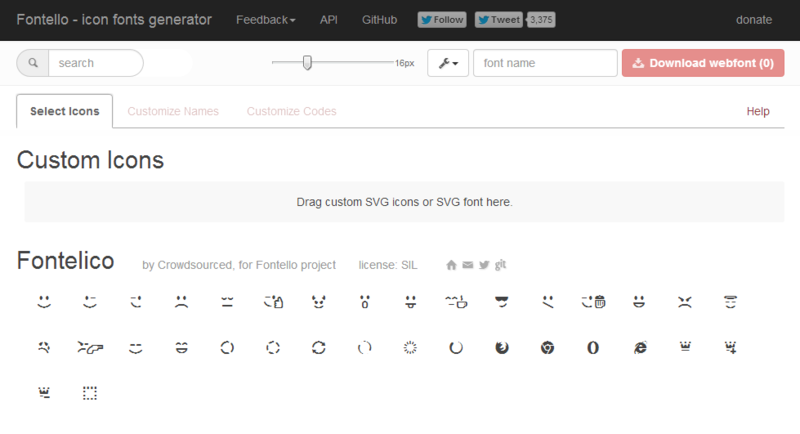Switch to the Select Icons tab
Screen dimensions: 800x434
coord(65,111)
